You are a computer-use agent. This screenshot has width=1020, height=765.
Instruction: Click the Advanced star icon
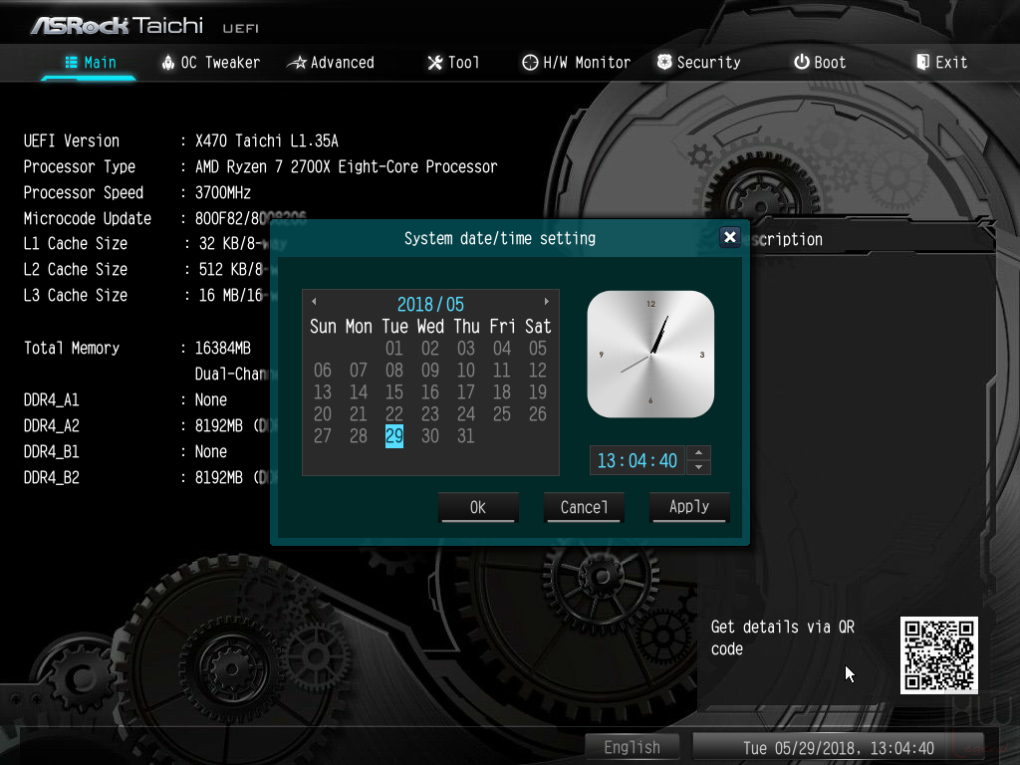click(x=297, y=62)
